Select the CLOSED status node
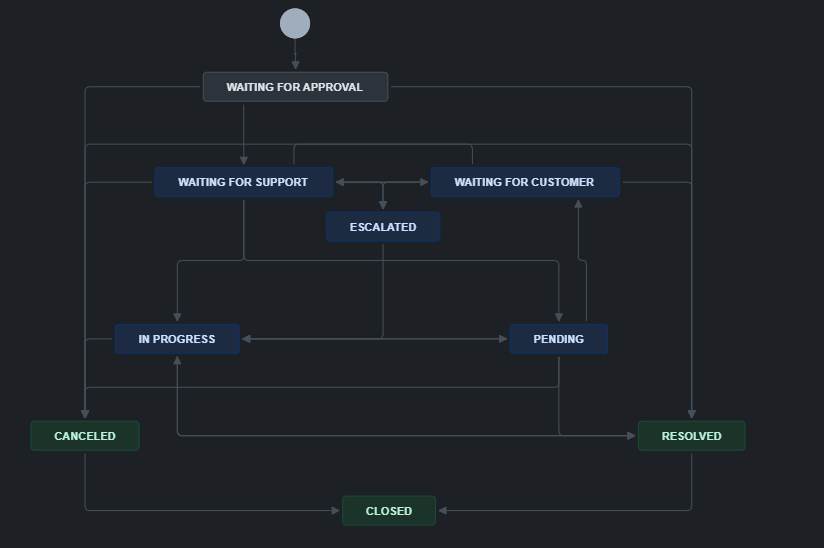824x548 pixels. click(389, 511)
